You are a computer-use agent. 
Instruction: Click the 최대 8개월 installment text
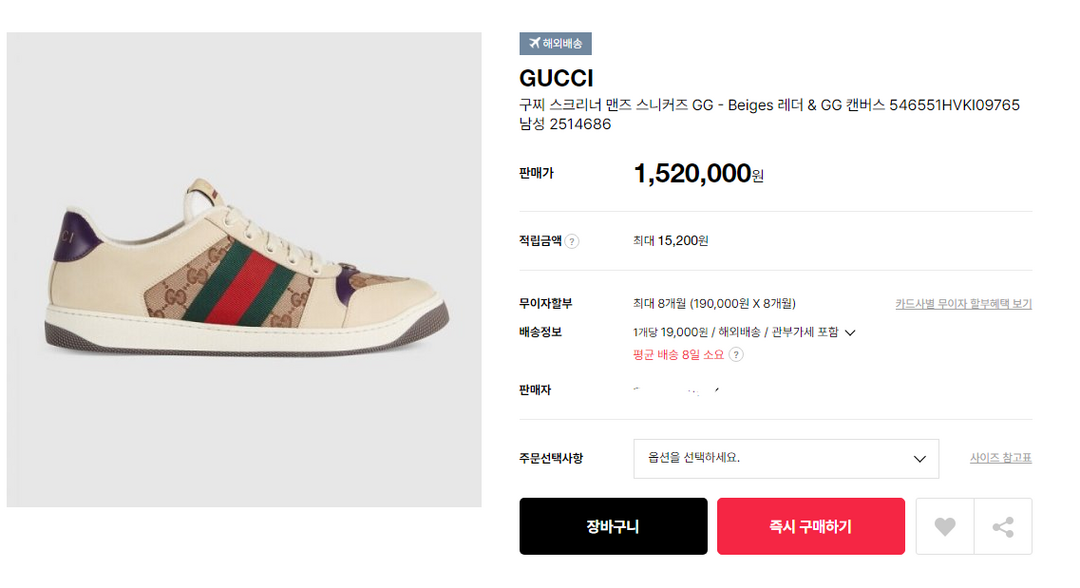pyautogui.click(x=714, y=304)
